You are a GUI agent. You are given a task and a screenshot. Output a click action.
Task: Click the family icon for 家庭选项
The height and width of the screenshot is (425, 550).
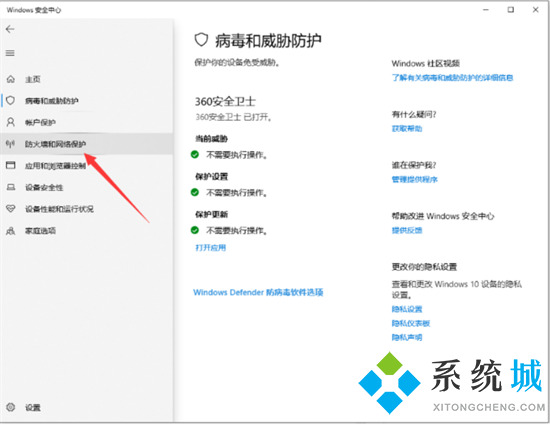coord(11,231)
